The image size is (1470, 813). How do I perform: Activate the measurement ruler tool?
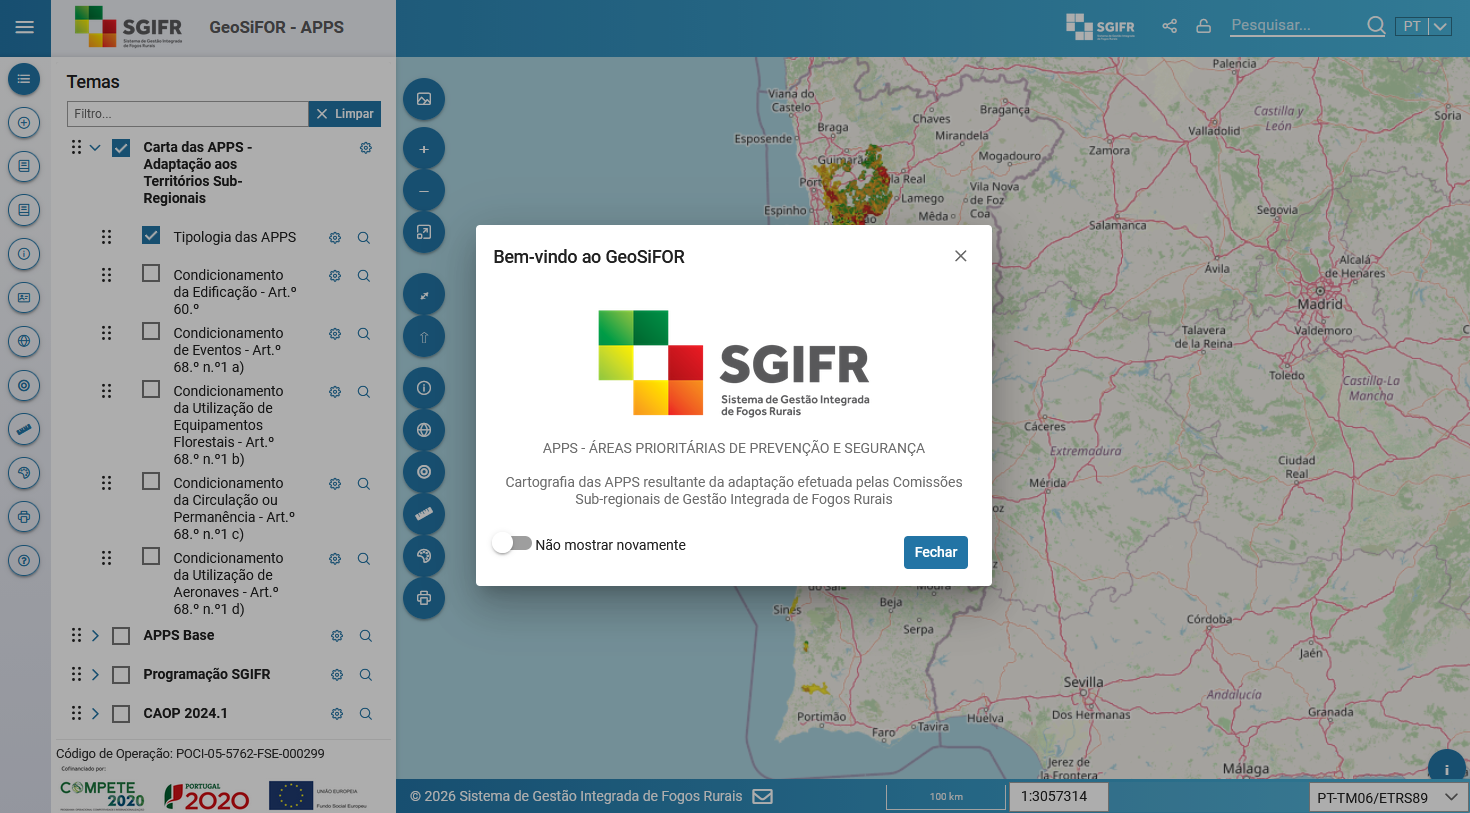(423, 514)
